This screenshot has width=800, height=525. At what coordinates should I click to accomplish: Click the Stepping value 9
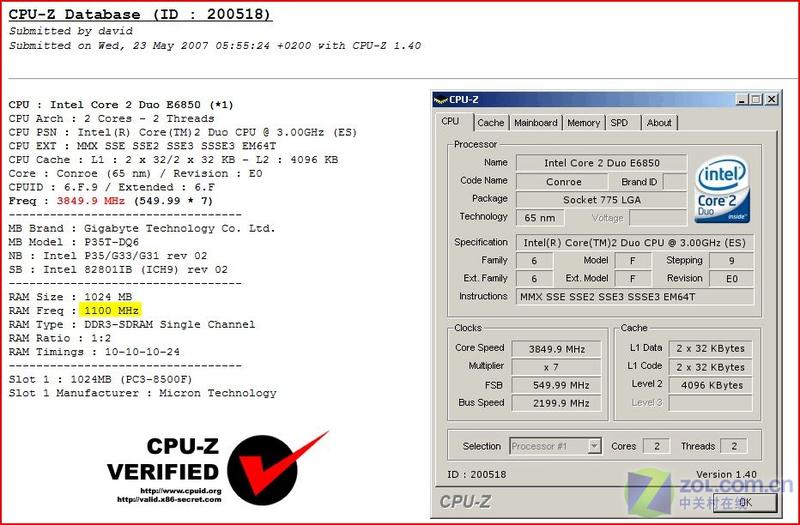pos(731,261)
